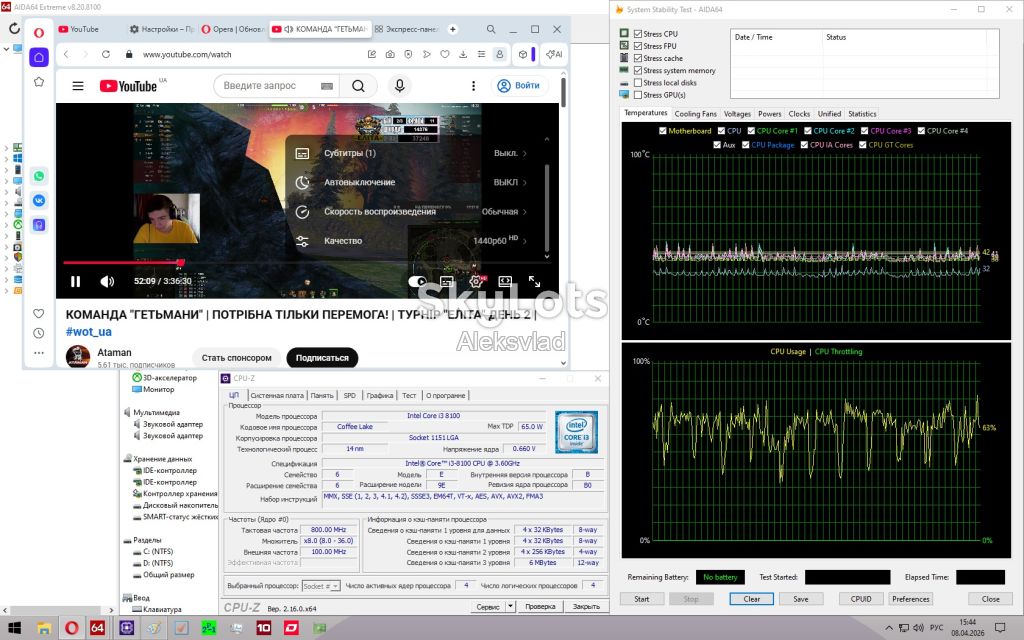
Task: Click the Подписаться subscribe button
Action: tap(322, 358)
